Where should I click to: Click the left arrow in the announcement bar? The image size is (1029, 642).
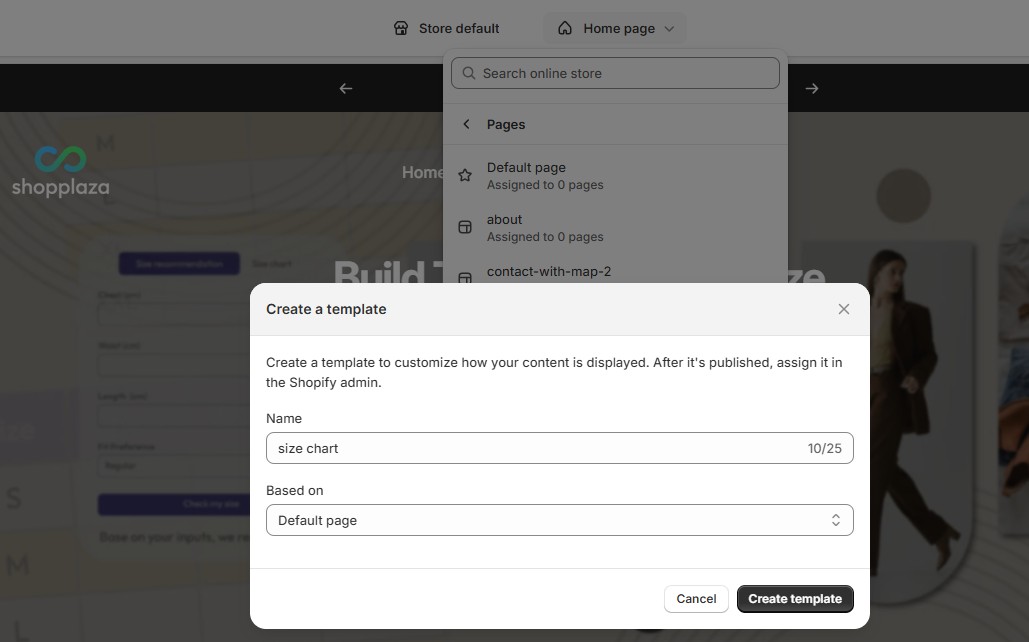[x=346, y=88]
